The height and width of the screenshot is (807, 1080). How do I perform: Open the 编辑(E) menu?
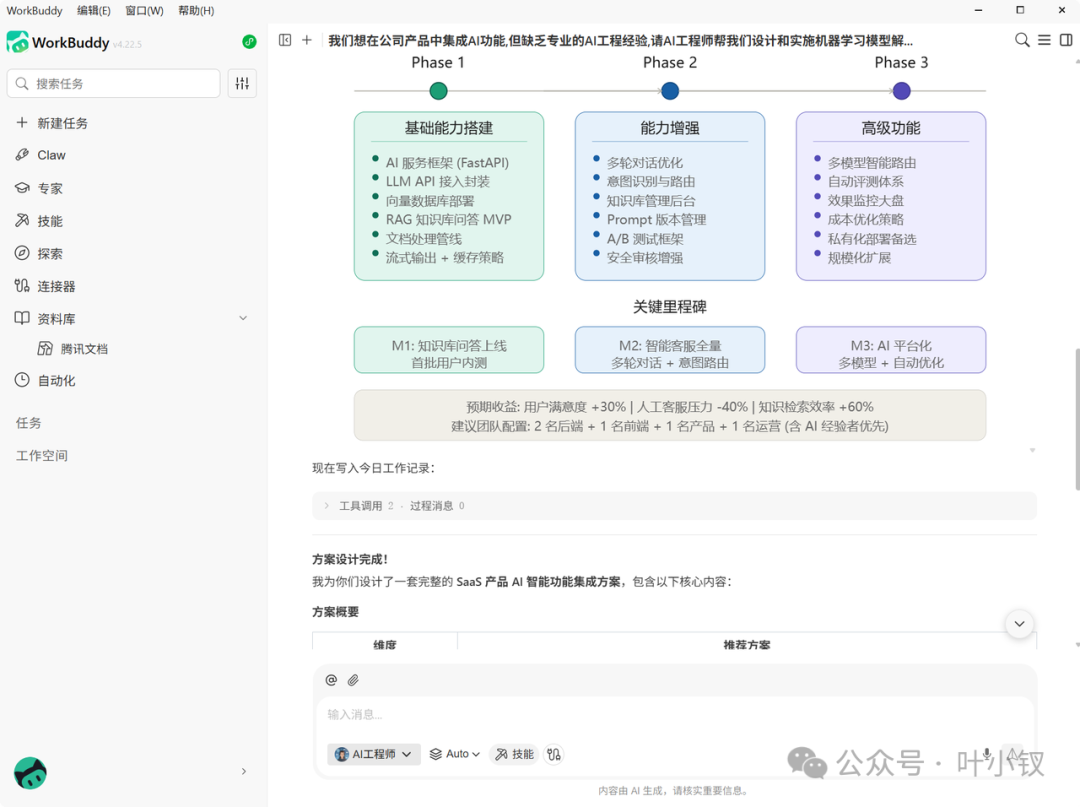coord(94,10)
